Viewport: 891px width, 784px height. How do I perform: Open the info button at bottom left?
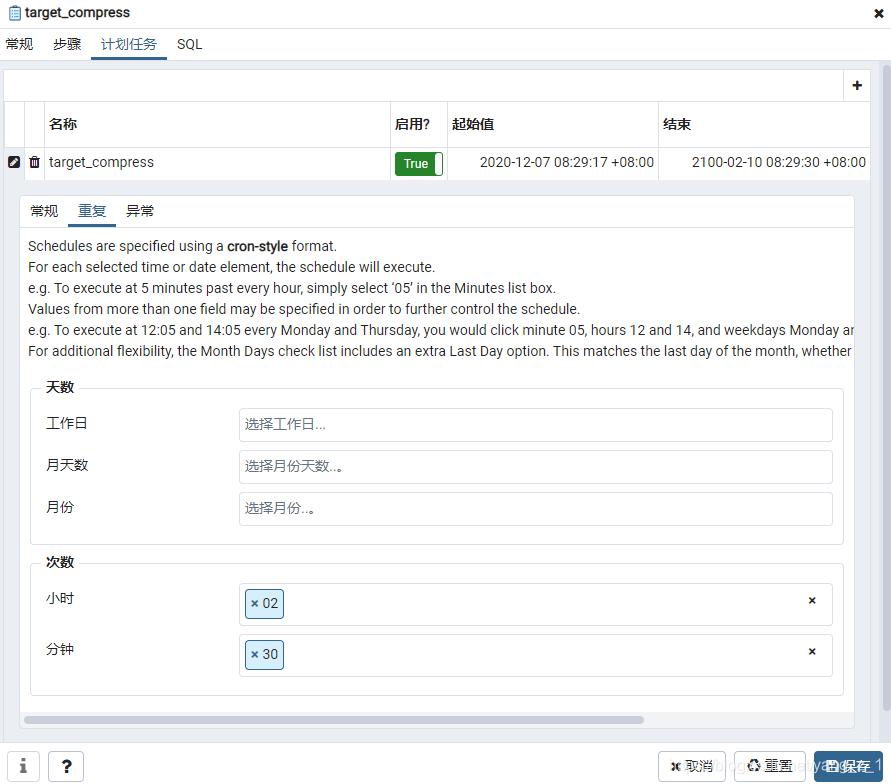tap(23, 766)
